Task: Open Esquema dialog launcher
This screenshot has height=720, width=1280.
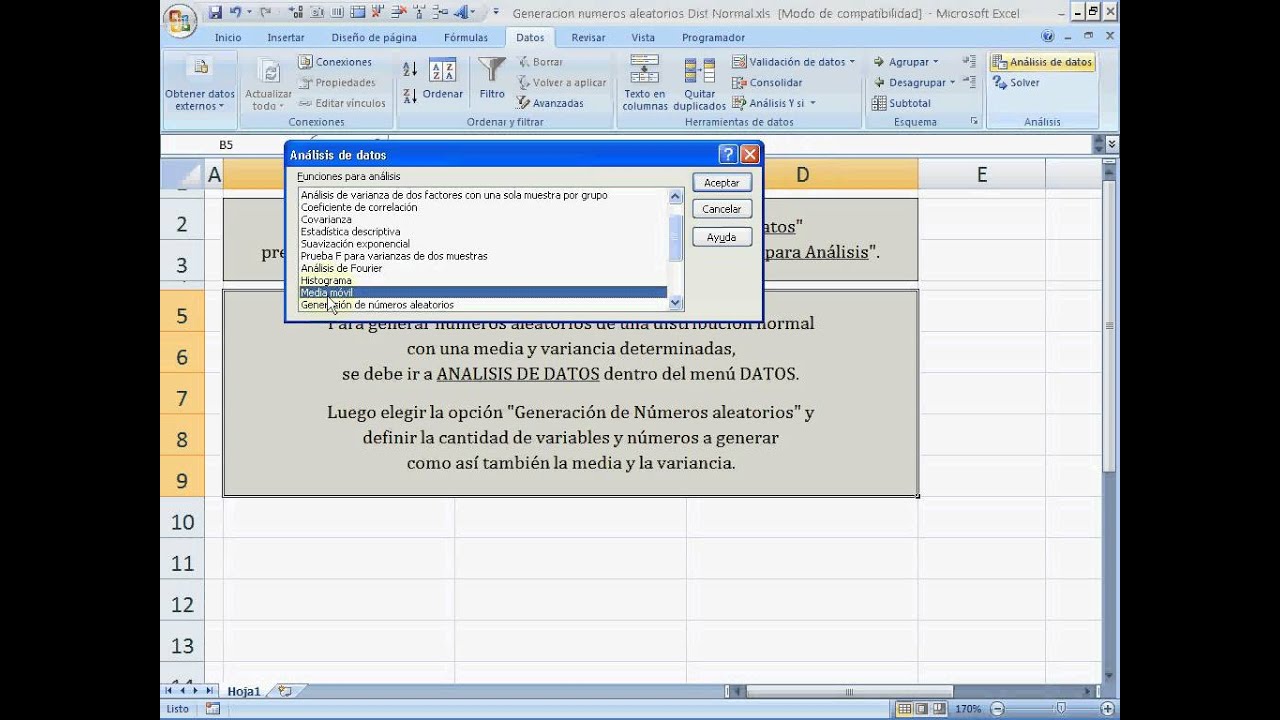Action: pyautogui.click(x=974, y=122)
